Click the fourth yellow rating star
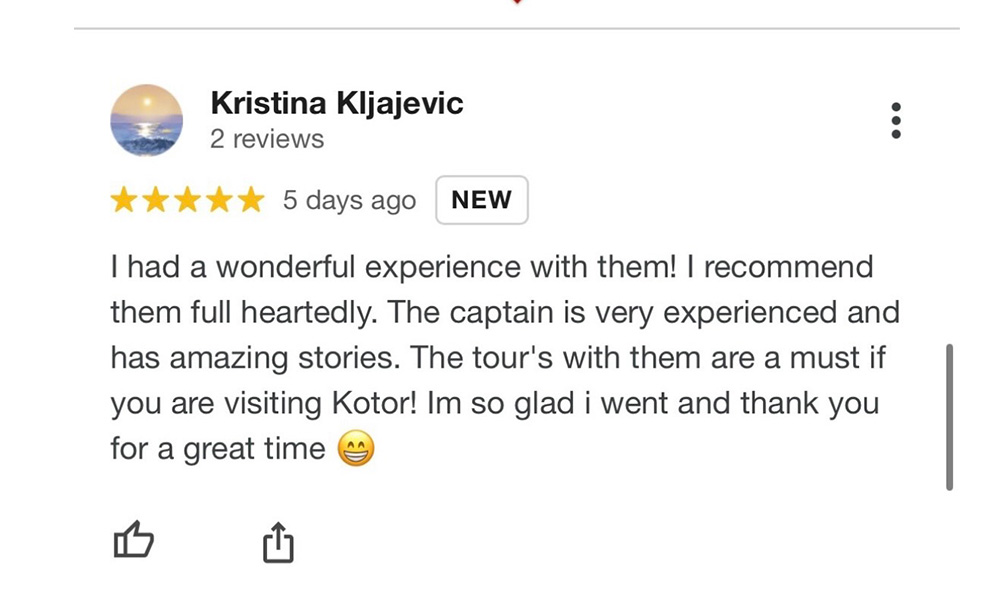The image size is (1000, 600). [x=219, y=201]
